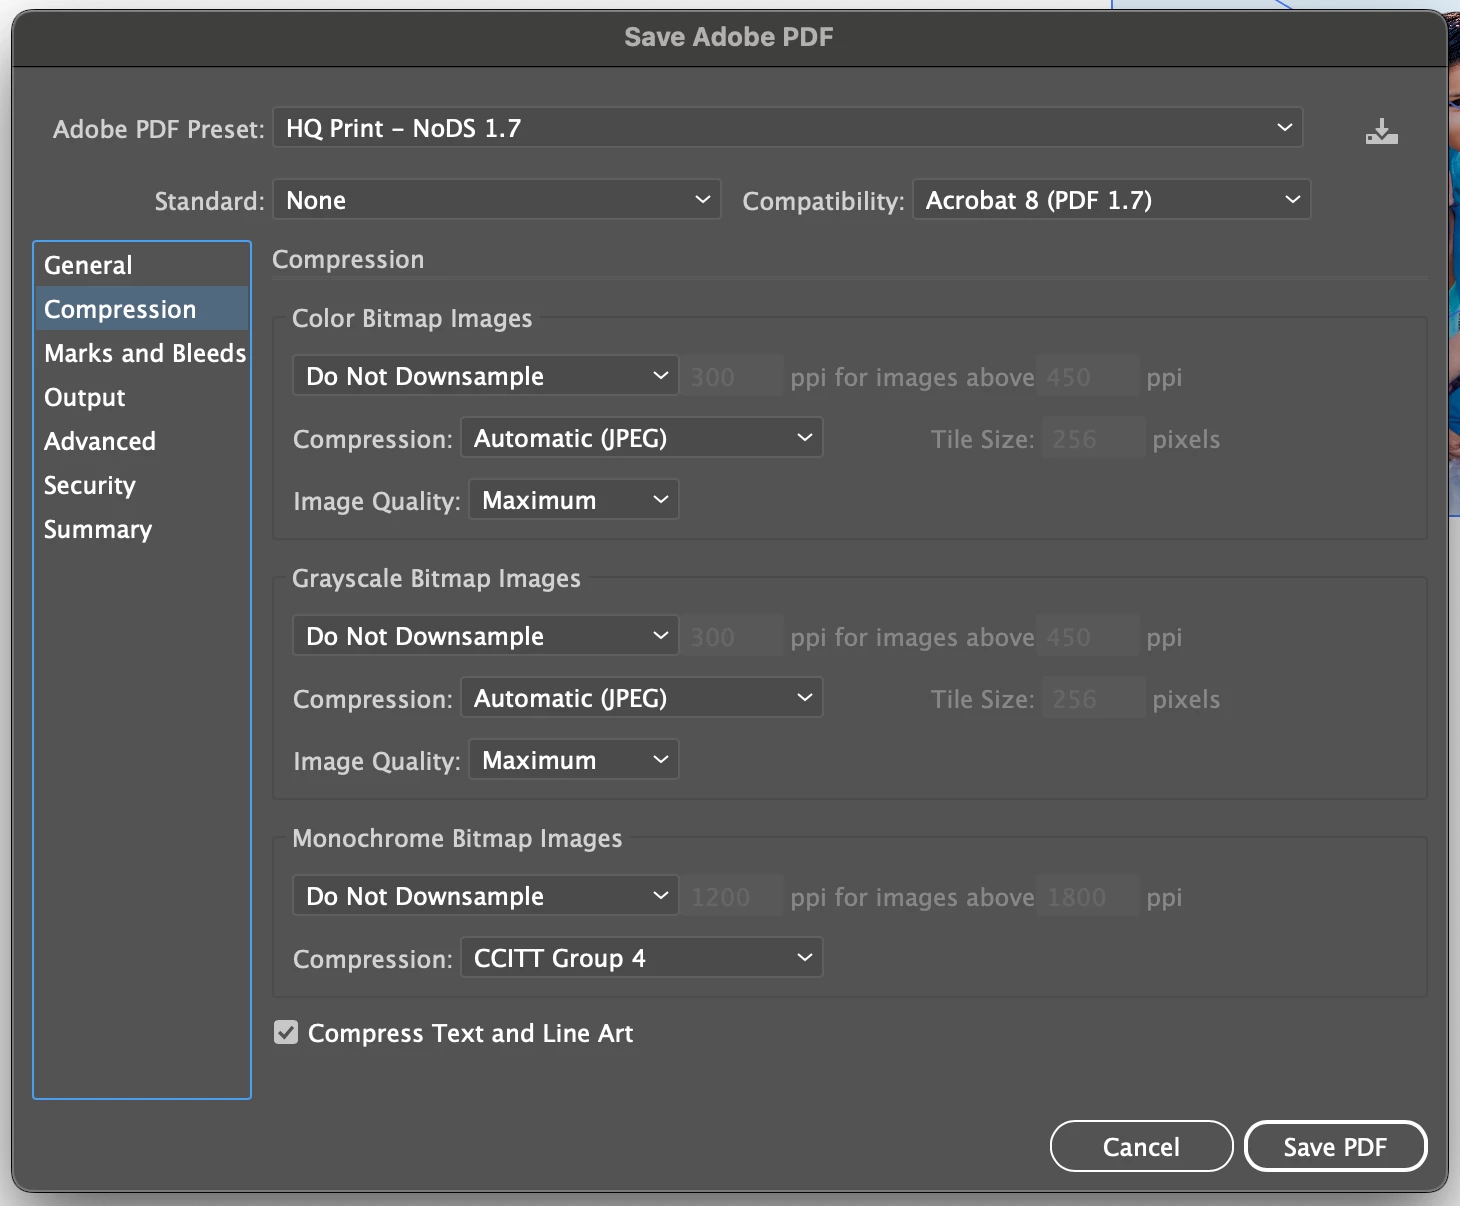Select the General category
1460x1206 pixels.
[142, 265]
